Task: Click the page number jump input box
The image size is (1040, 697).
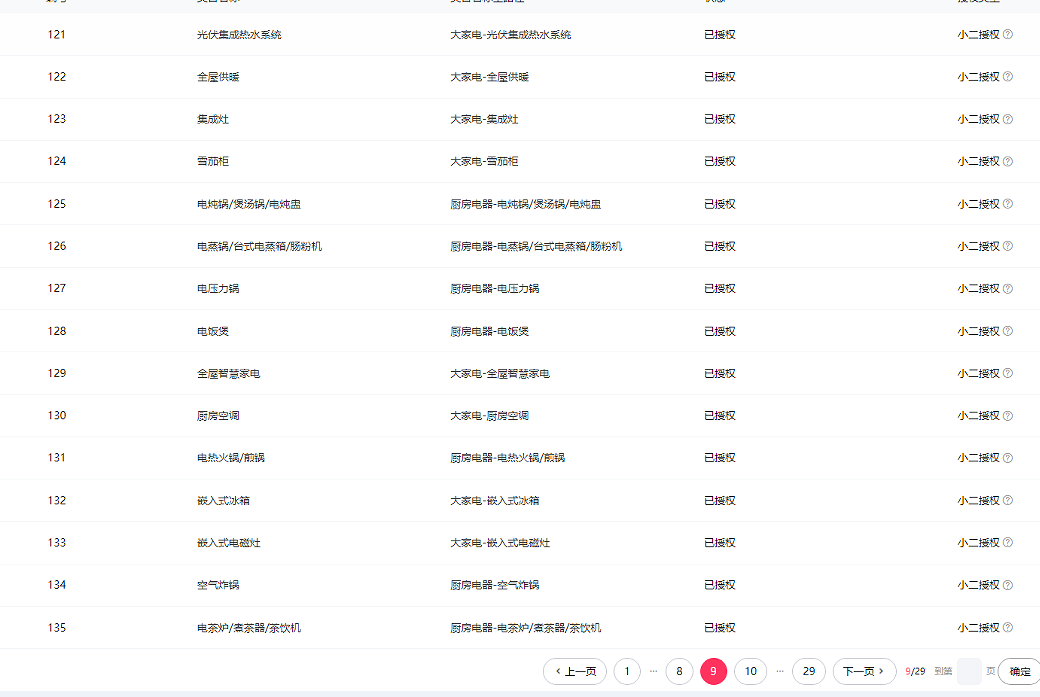Action: click(969, 672)
